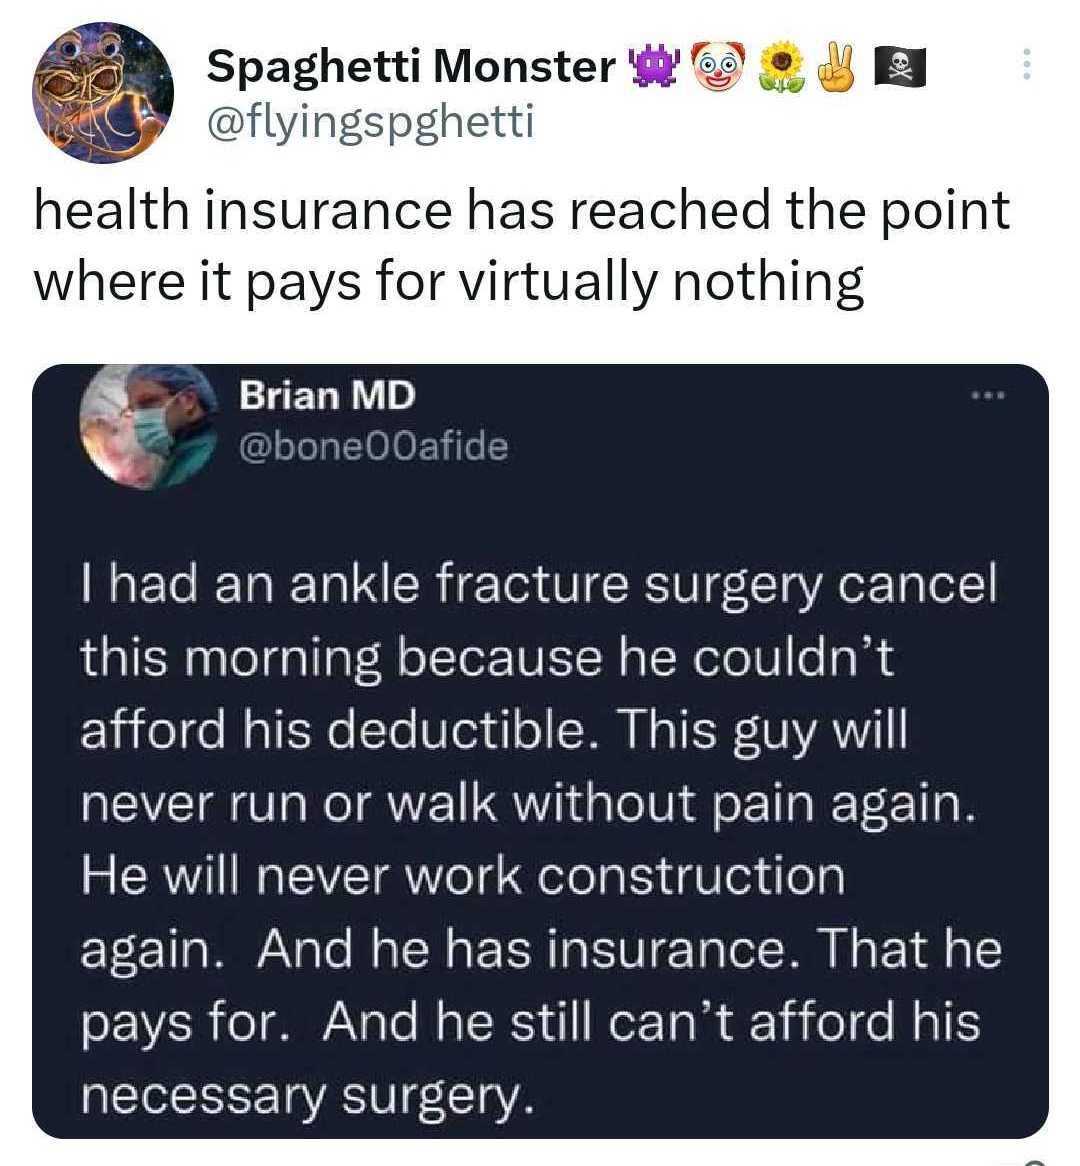Open the @bone00afide handle
Viewport: 1080px width, 1166px height.
[x=372, y=445]
